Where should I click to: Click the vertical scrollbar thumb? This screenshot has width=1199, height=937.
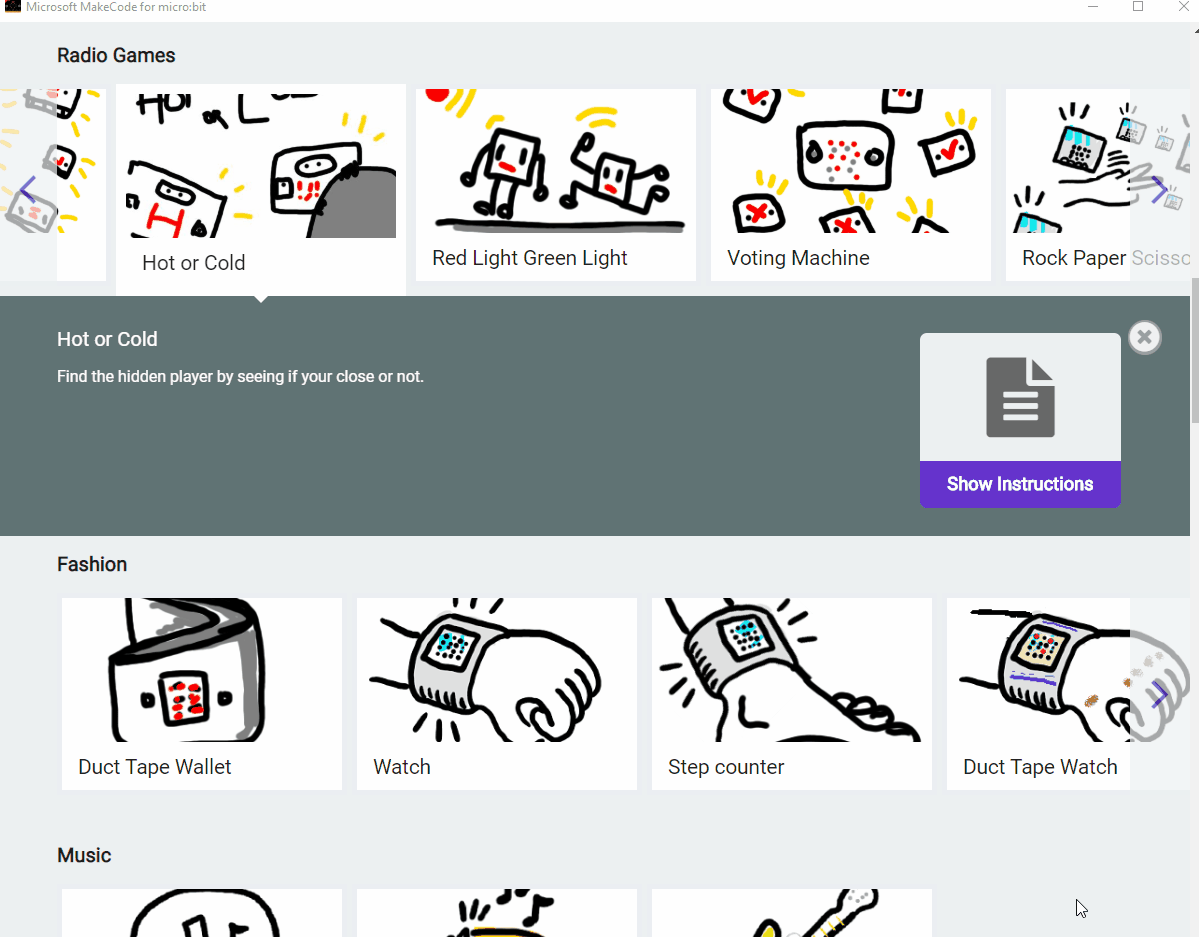pos(1194,350)
